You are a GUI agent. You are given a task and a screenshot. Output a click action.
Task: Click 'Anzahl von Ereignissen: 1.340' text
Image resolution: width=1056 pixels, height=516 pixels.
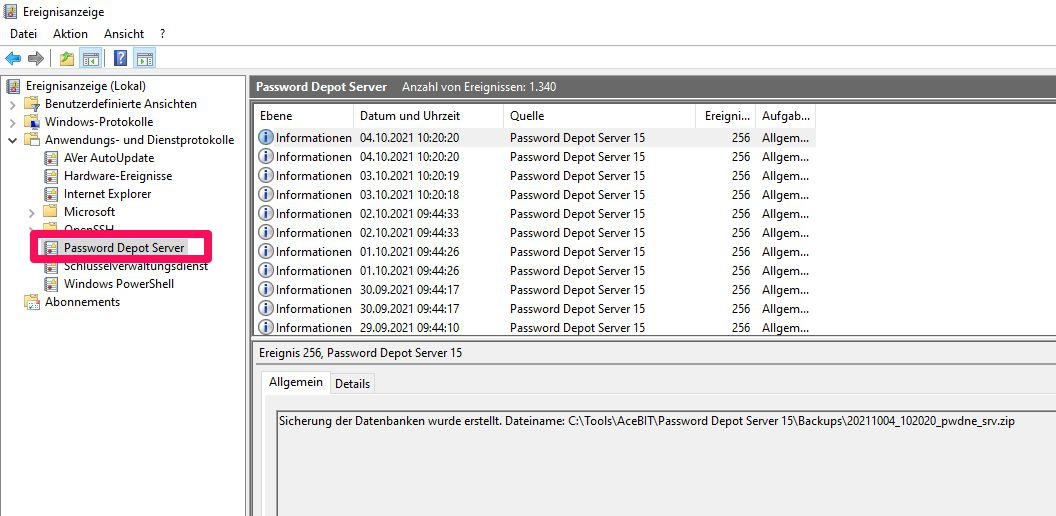coord(479,87)
